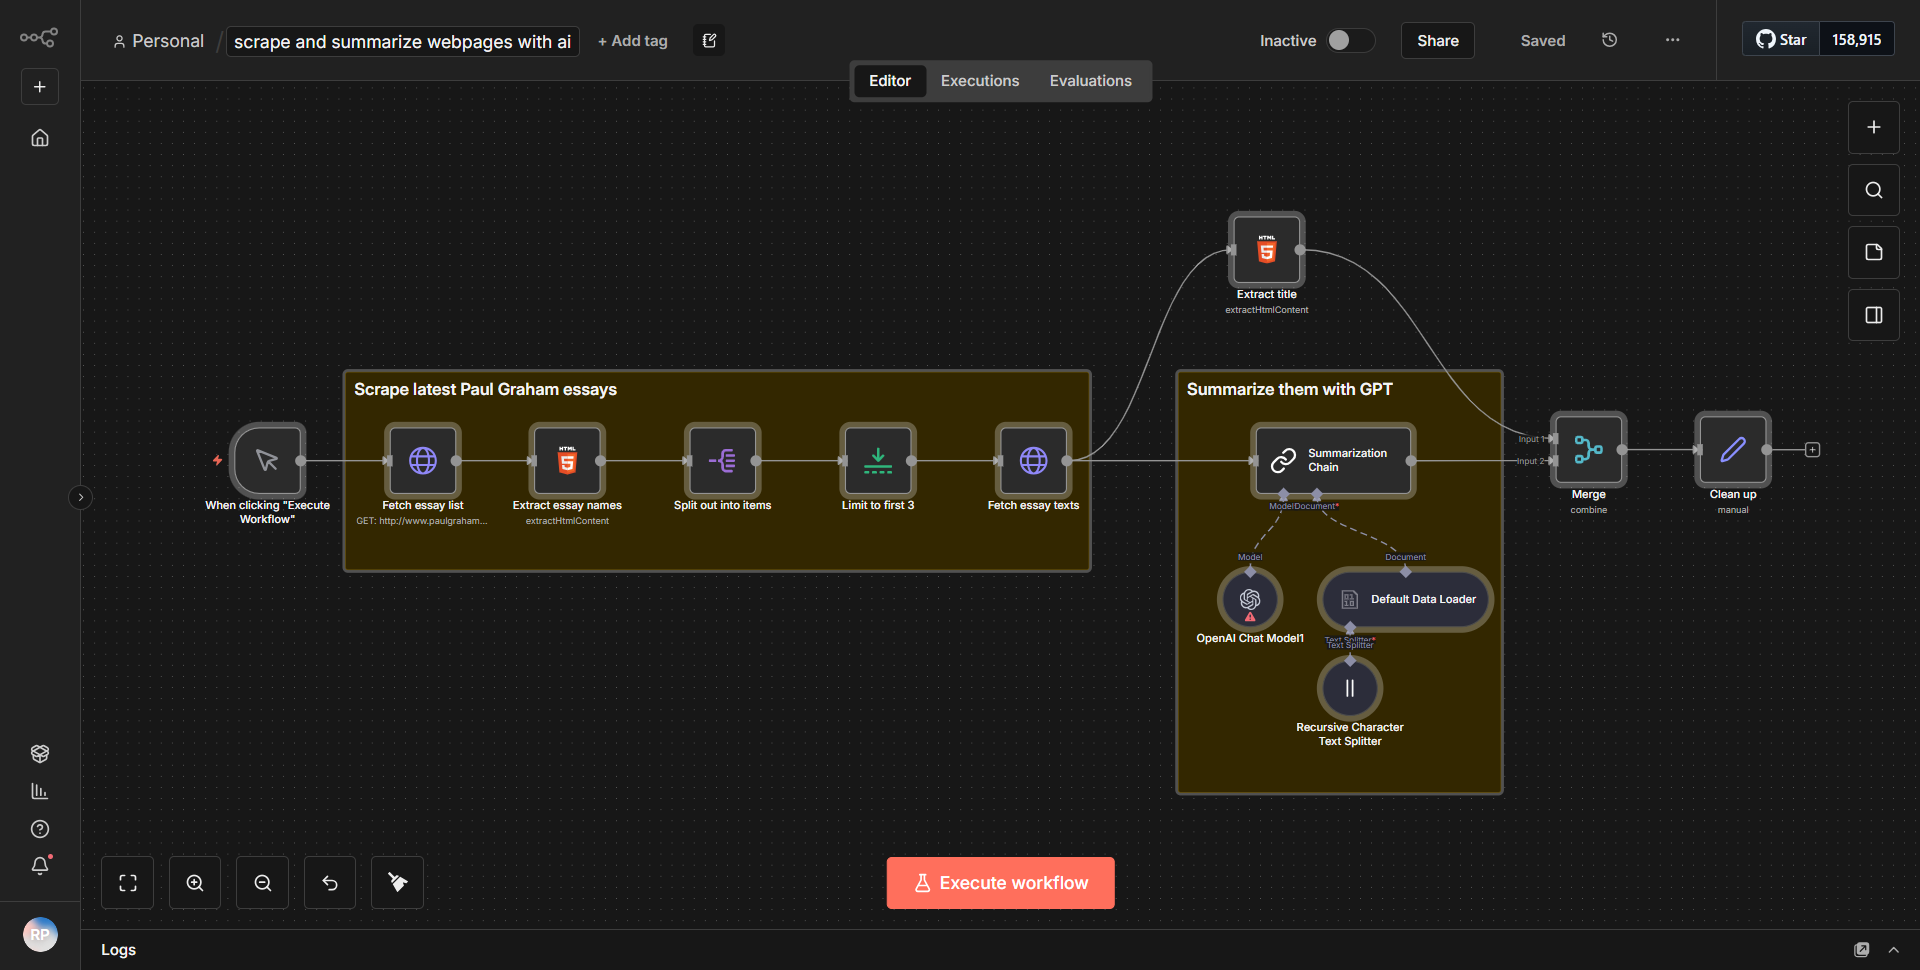This screenshot has height=970, width=1920.
Task: Open the Evaluations tab
Action: pyautogui.click(x=1090, y=80)
